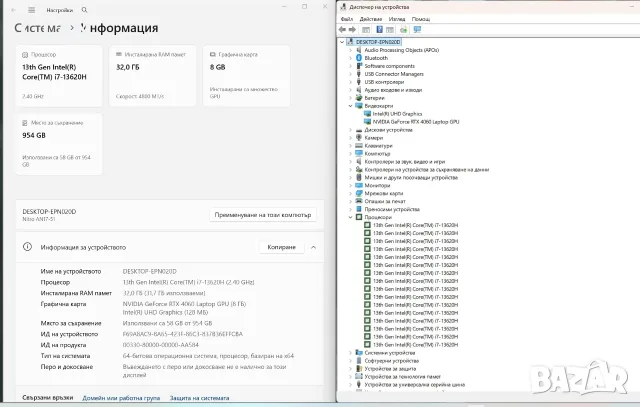Viewport: 640px width, 407px height.
Task: Click the Място за съхранение card icon
Action: (25, 122)
